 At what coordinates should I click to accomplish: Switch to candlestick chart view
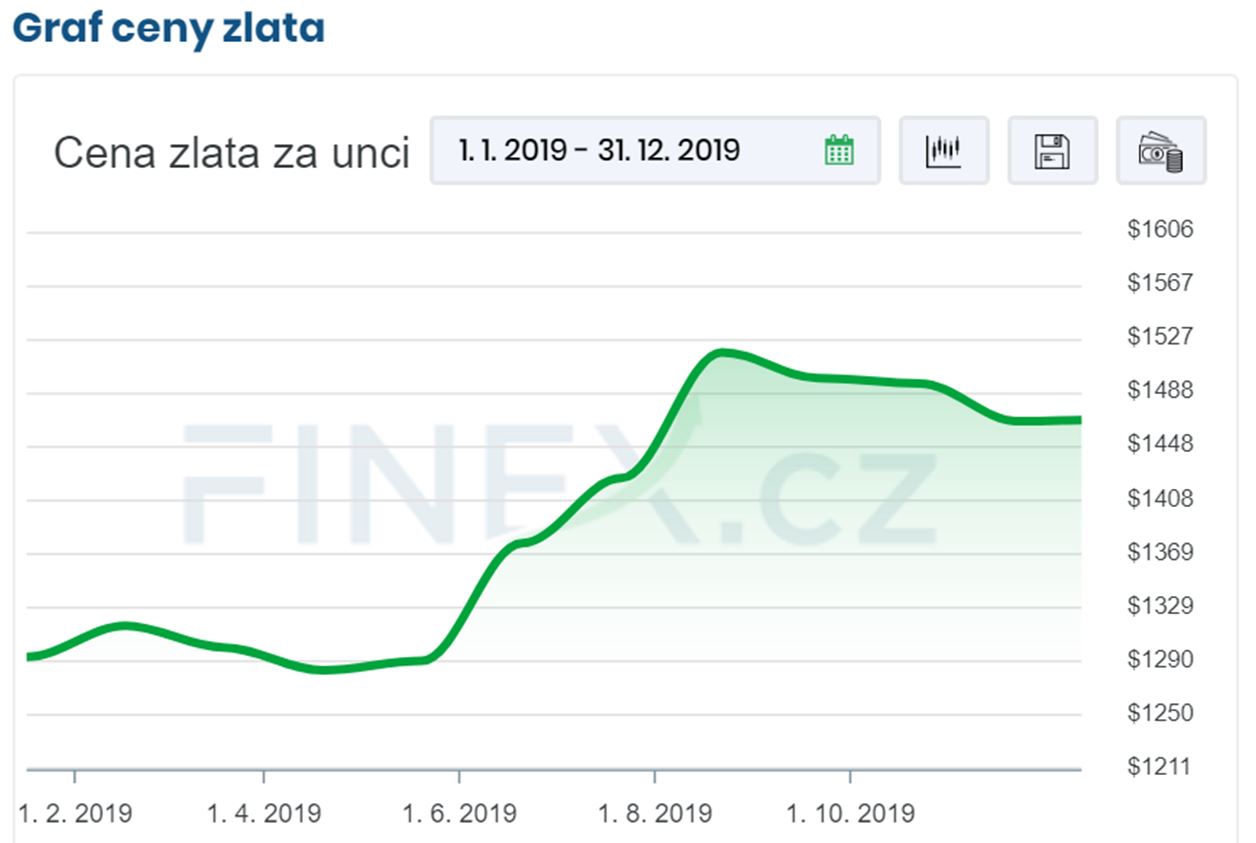(943, 151)
